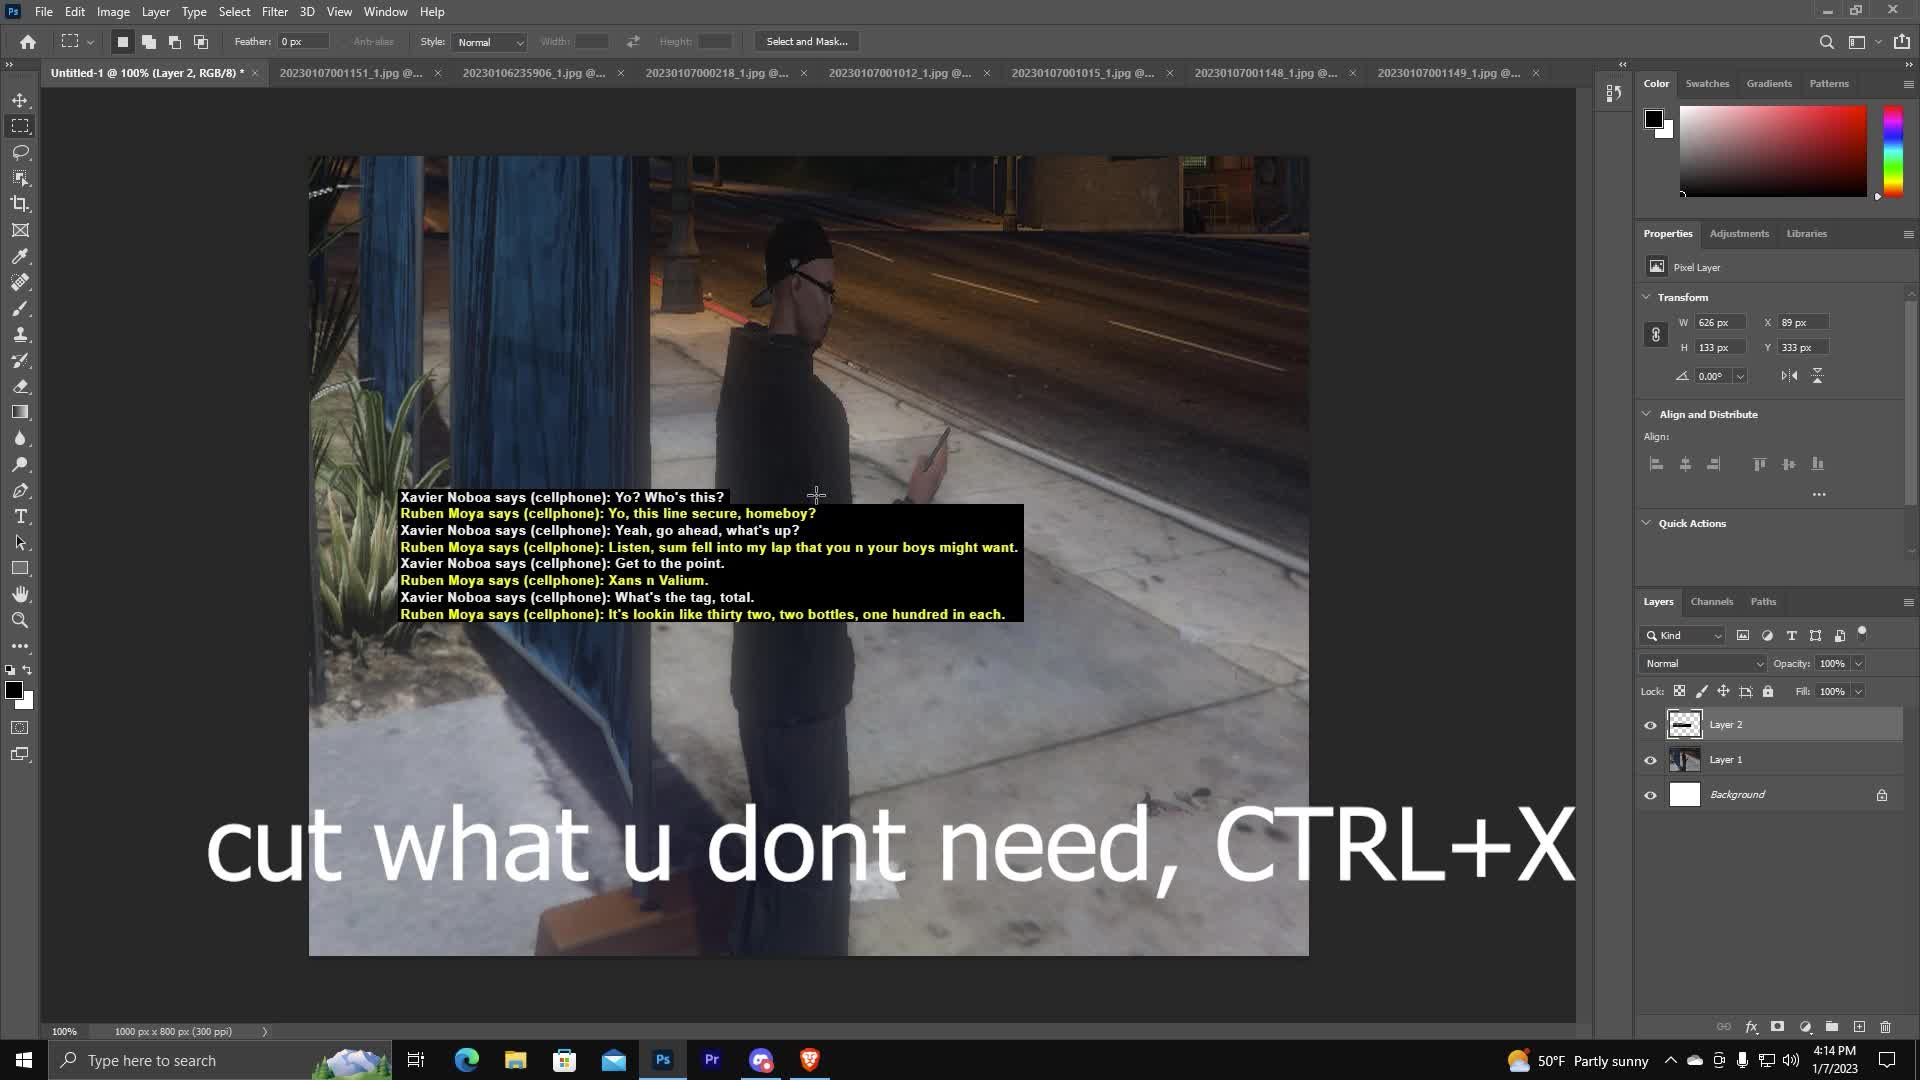Image resolution: width=1920 pixels, height=1080 pixels.
Task: Open the Kind filter dropdown
Action: (1683, 636)
